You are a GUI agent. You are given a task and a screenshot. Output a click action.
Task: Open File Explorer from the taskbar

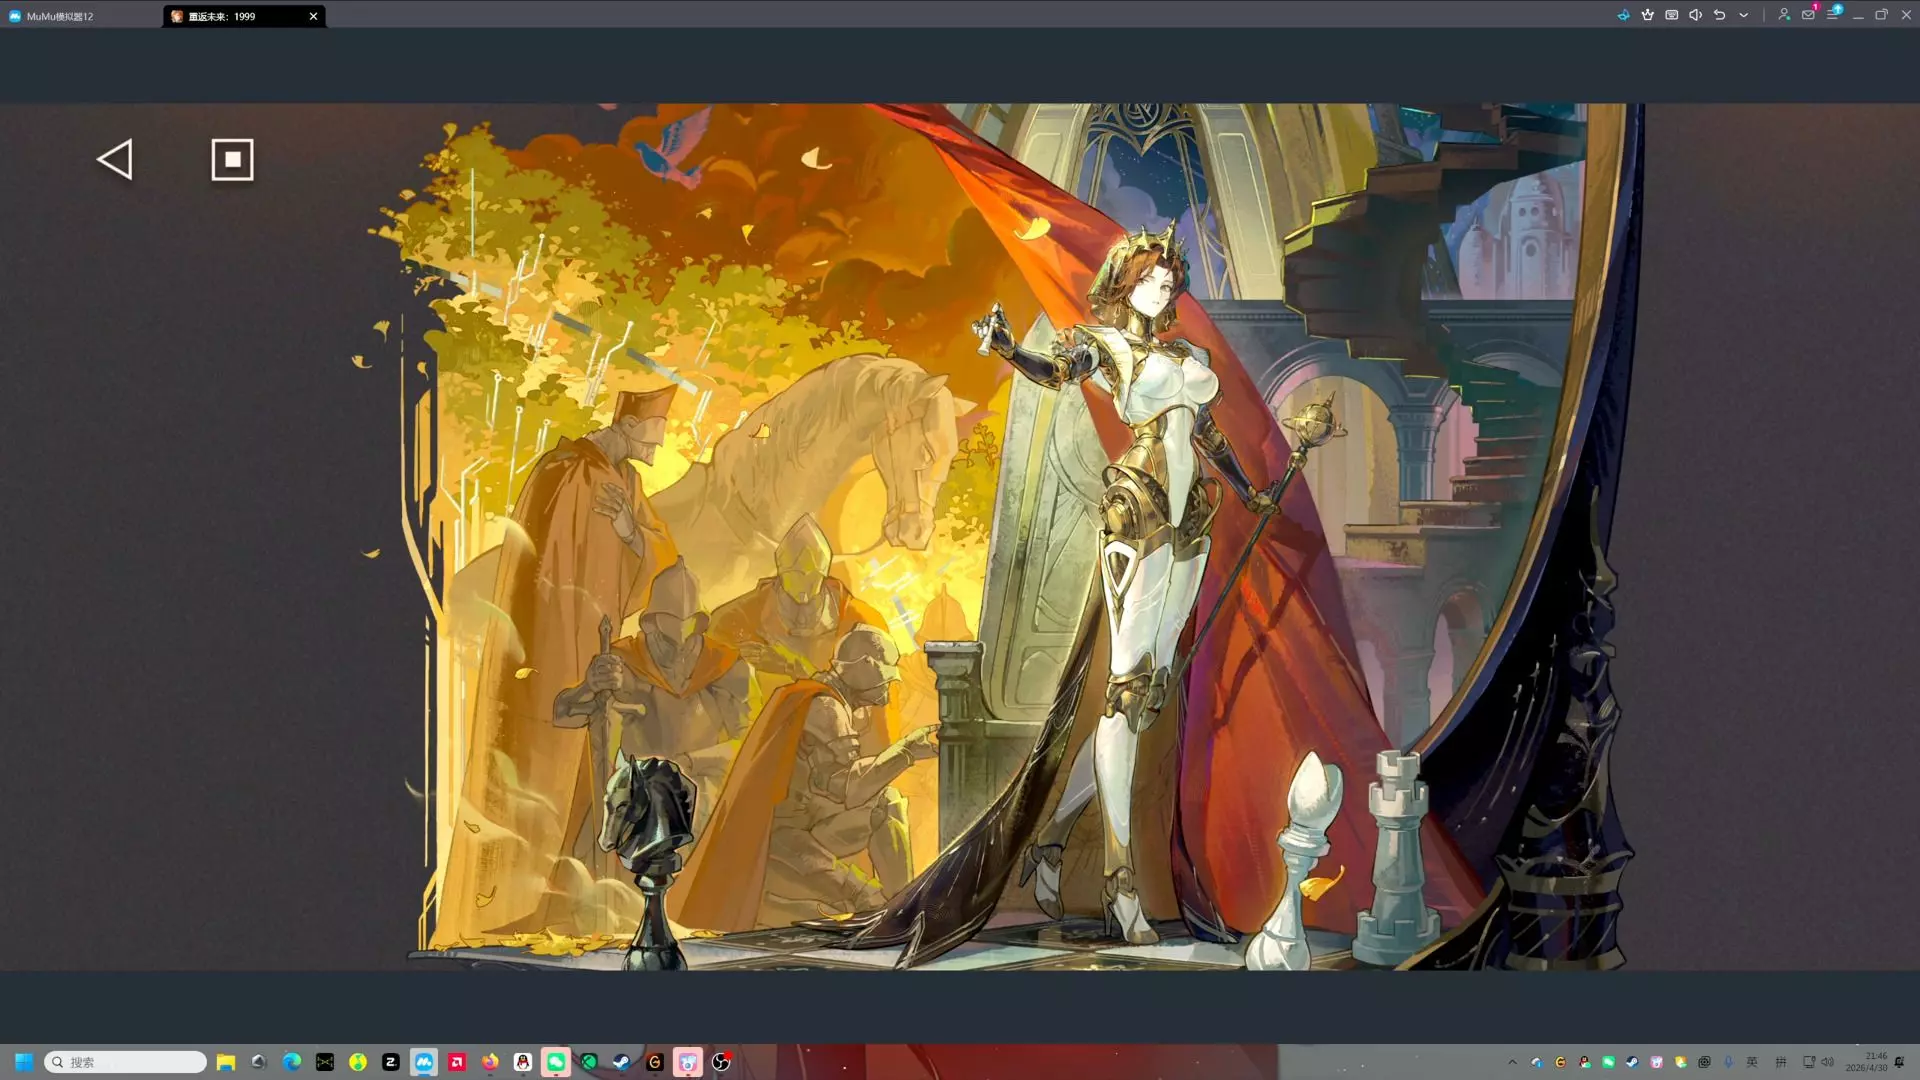click(226, 1062)
